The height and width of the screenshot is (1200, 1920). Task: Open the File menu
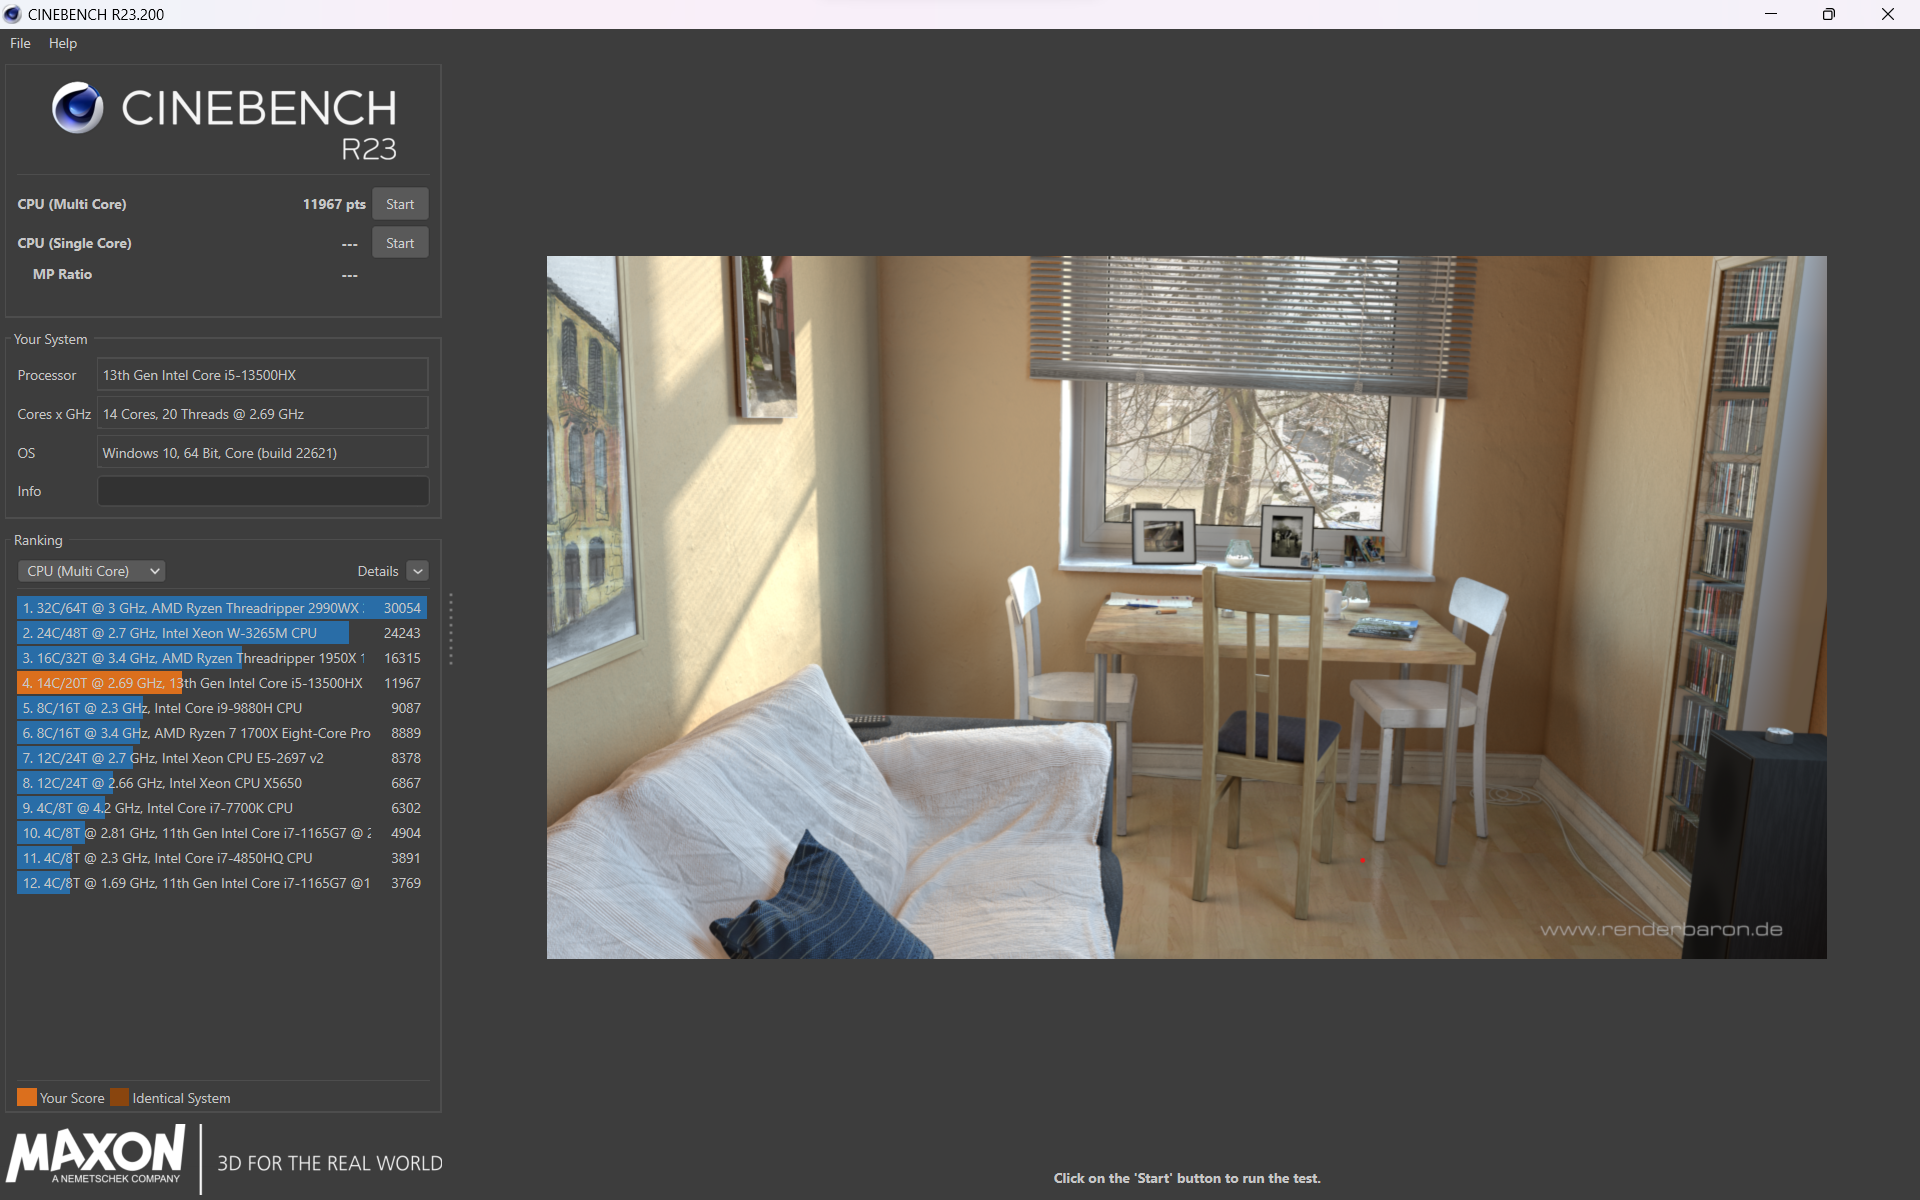pyautogui.click(x=20, y=43)
